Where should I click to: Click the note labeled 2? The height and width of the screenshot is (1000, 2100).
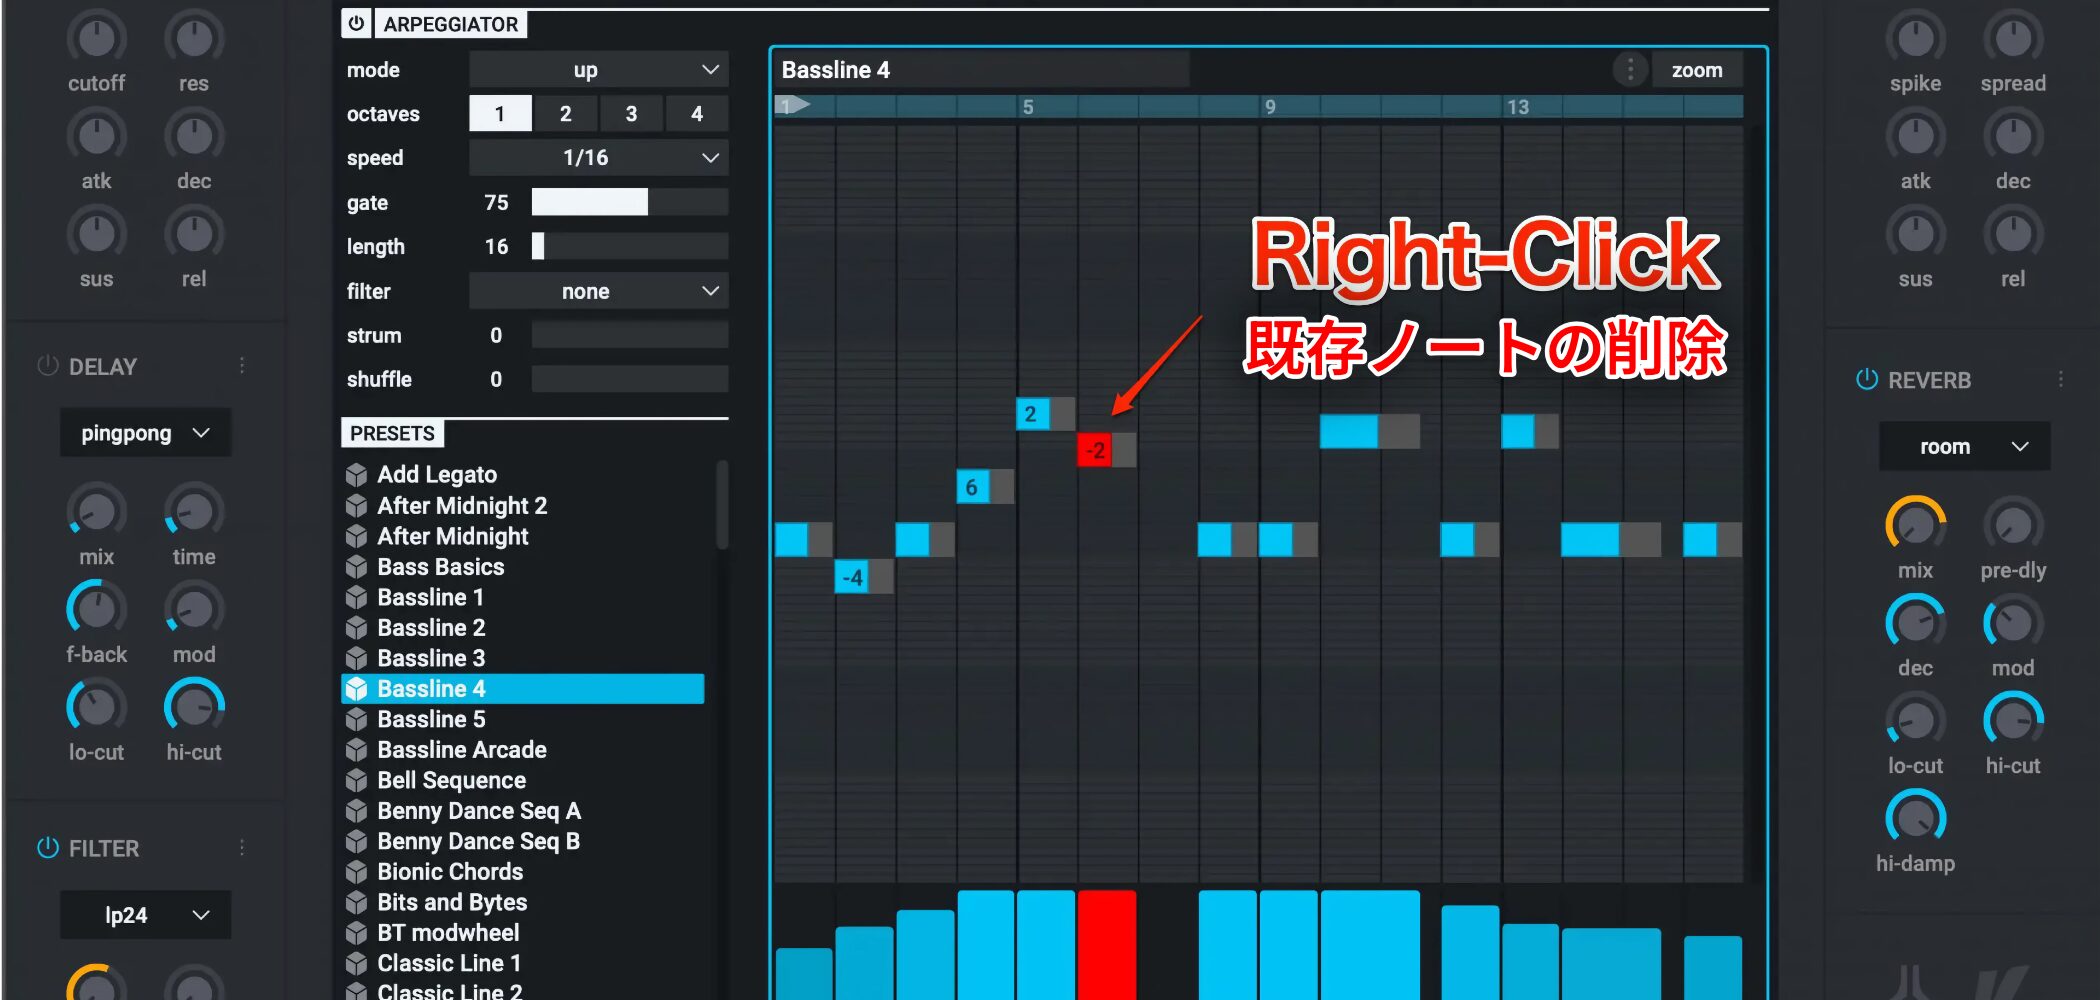tap(1032, 413)
